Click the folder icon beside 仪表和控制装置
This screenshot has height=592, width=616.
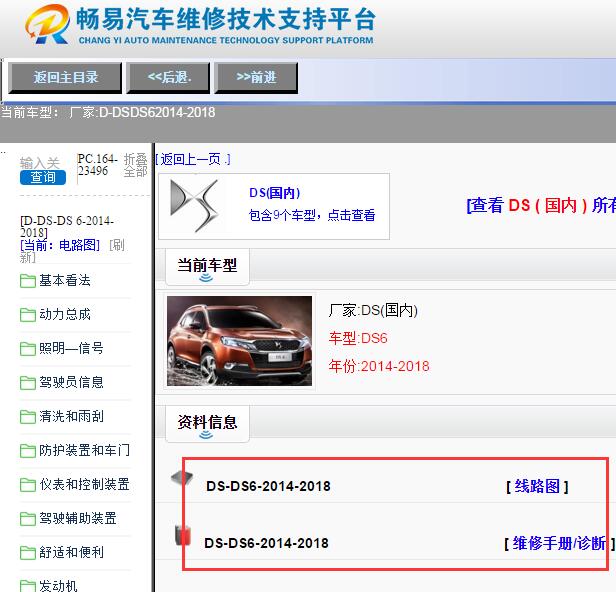[x=28, y=485]
